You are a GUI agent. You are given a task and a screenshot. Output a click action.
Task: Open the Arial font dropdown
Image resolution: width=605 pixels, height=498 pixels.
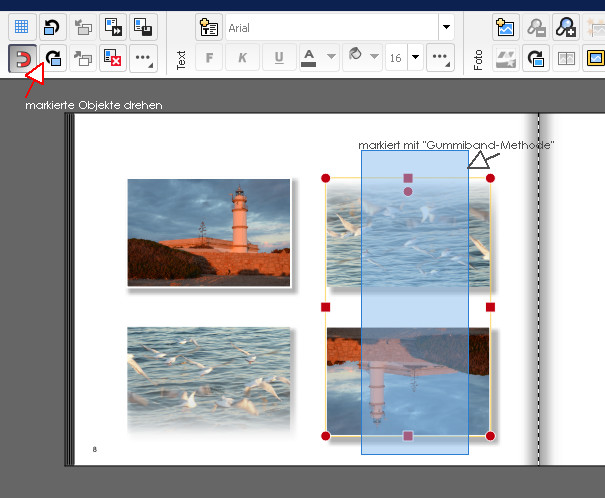pyautogui.click(x=446, y=27)
